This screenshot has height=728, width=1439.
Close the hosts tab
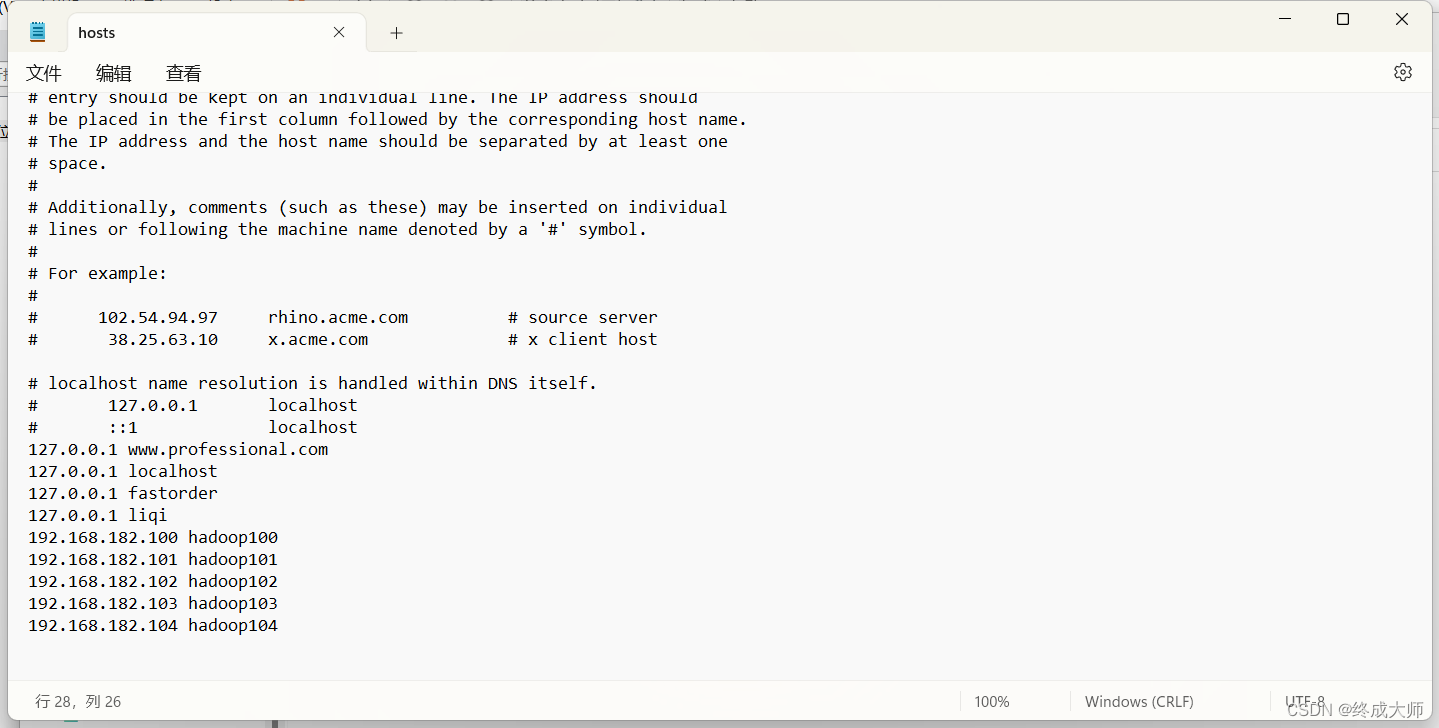339,32
